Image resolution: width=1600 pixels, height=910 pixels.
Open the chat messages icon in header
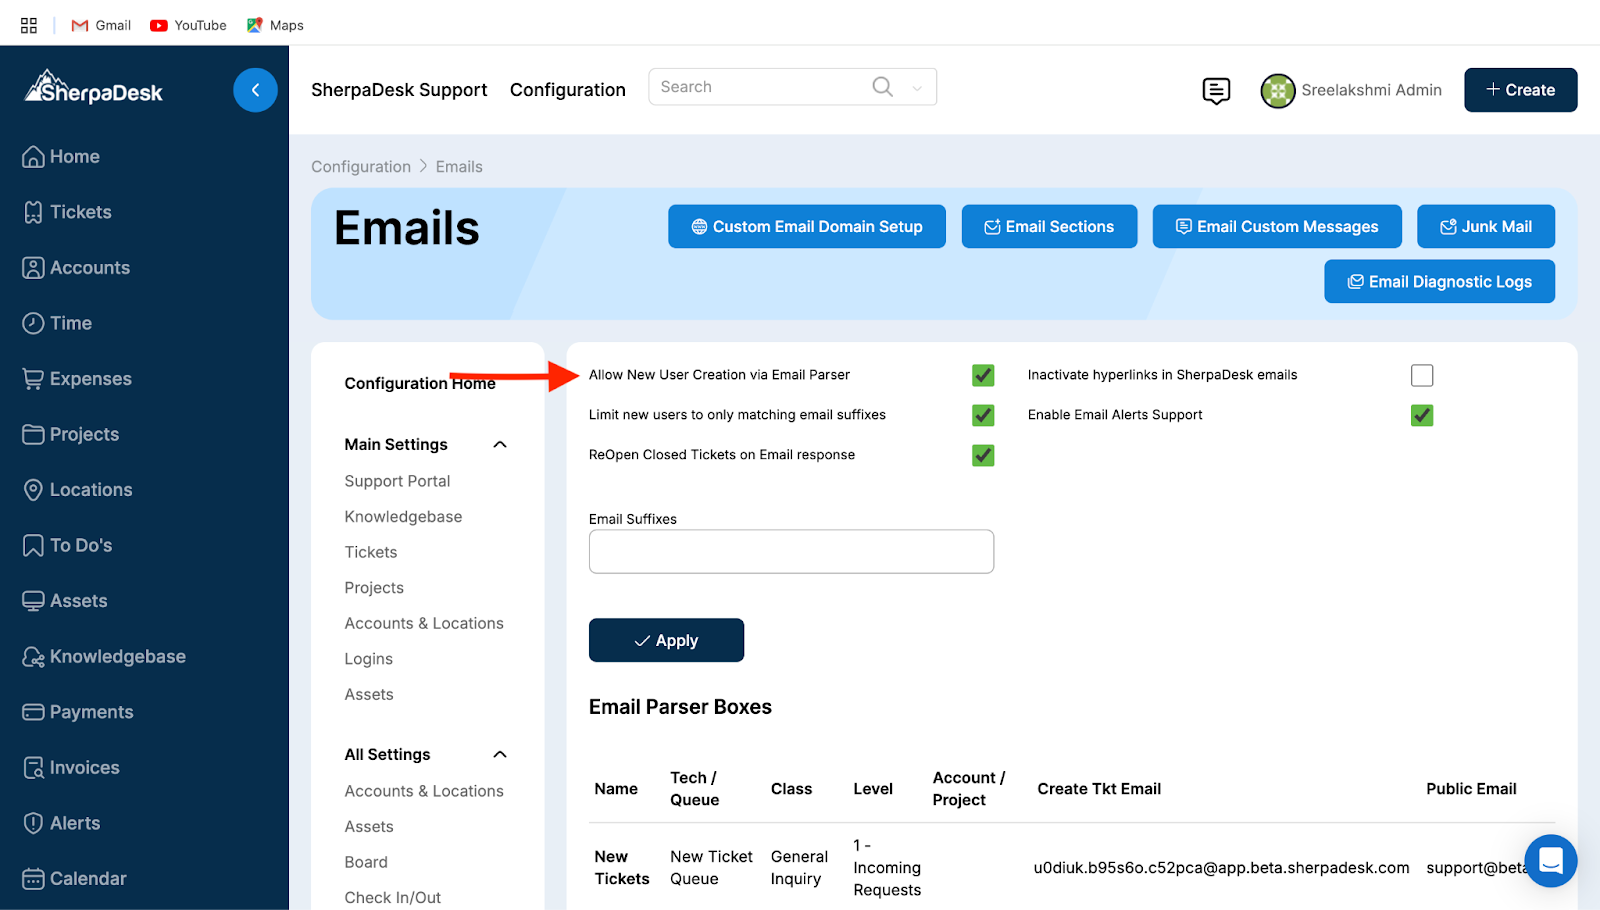1215,91
